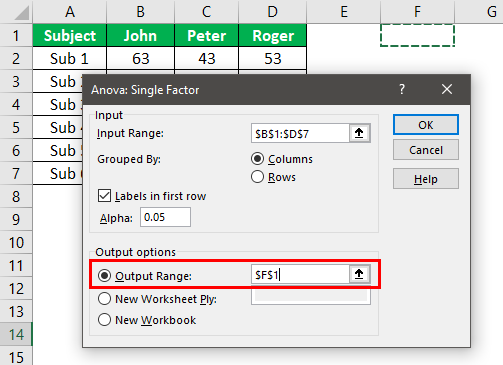
Task: Choose the Output Range radio option
Action: [104, 276]
